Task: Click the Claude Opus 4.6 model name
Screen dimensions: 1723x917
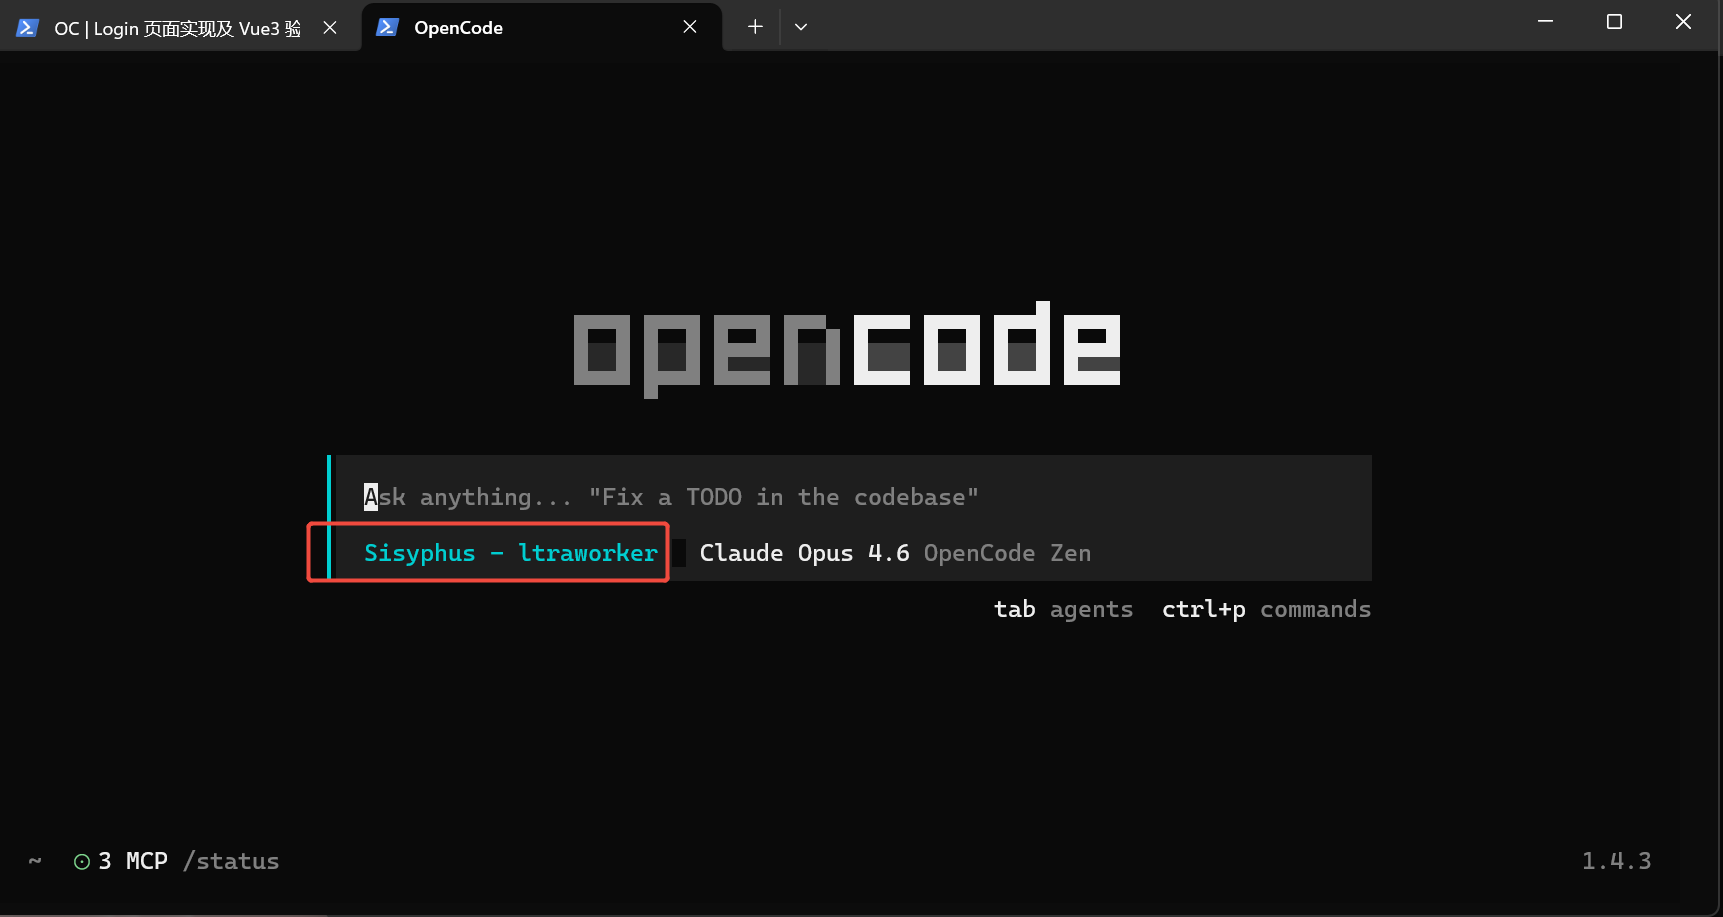Action: 804,553
